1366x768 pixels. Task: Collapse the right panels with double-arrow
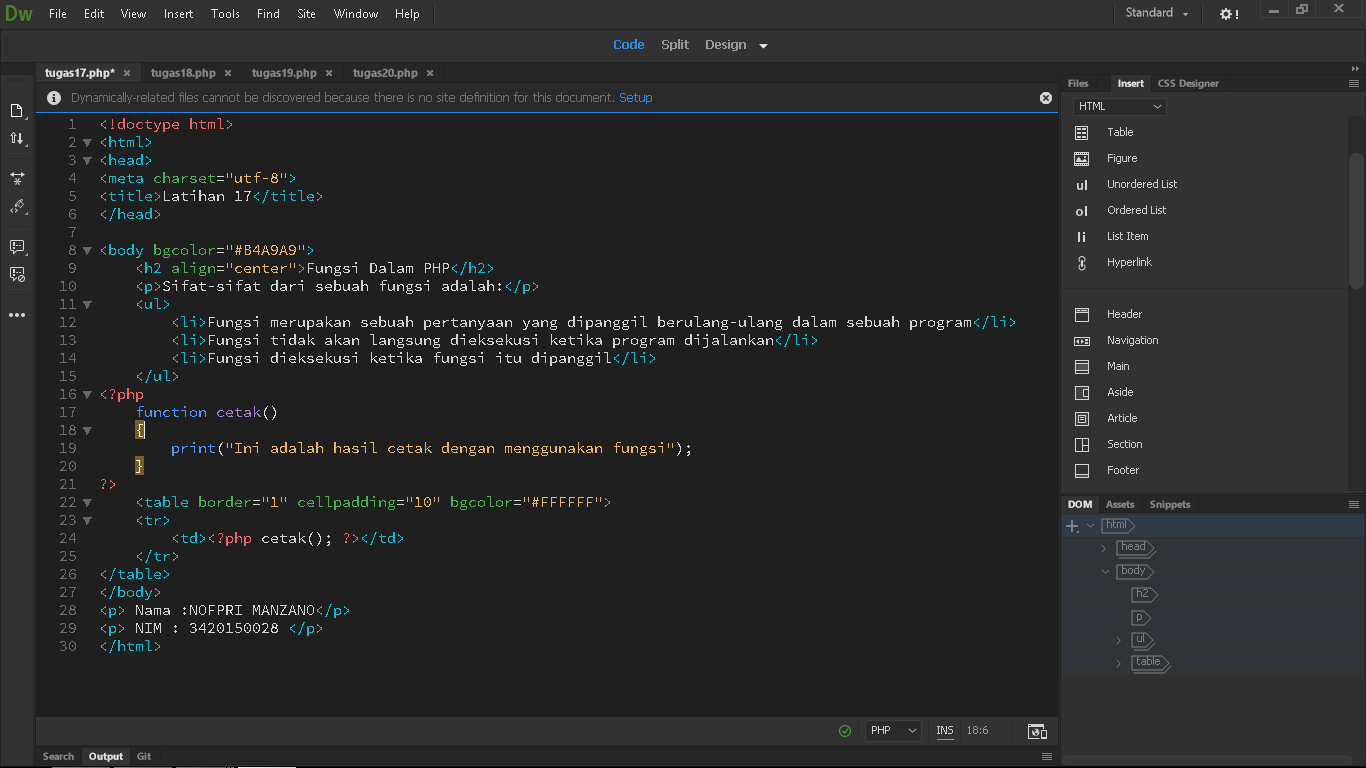point(1354,69)
